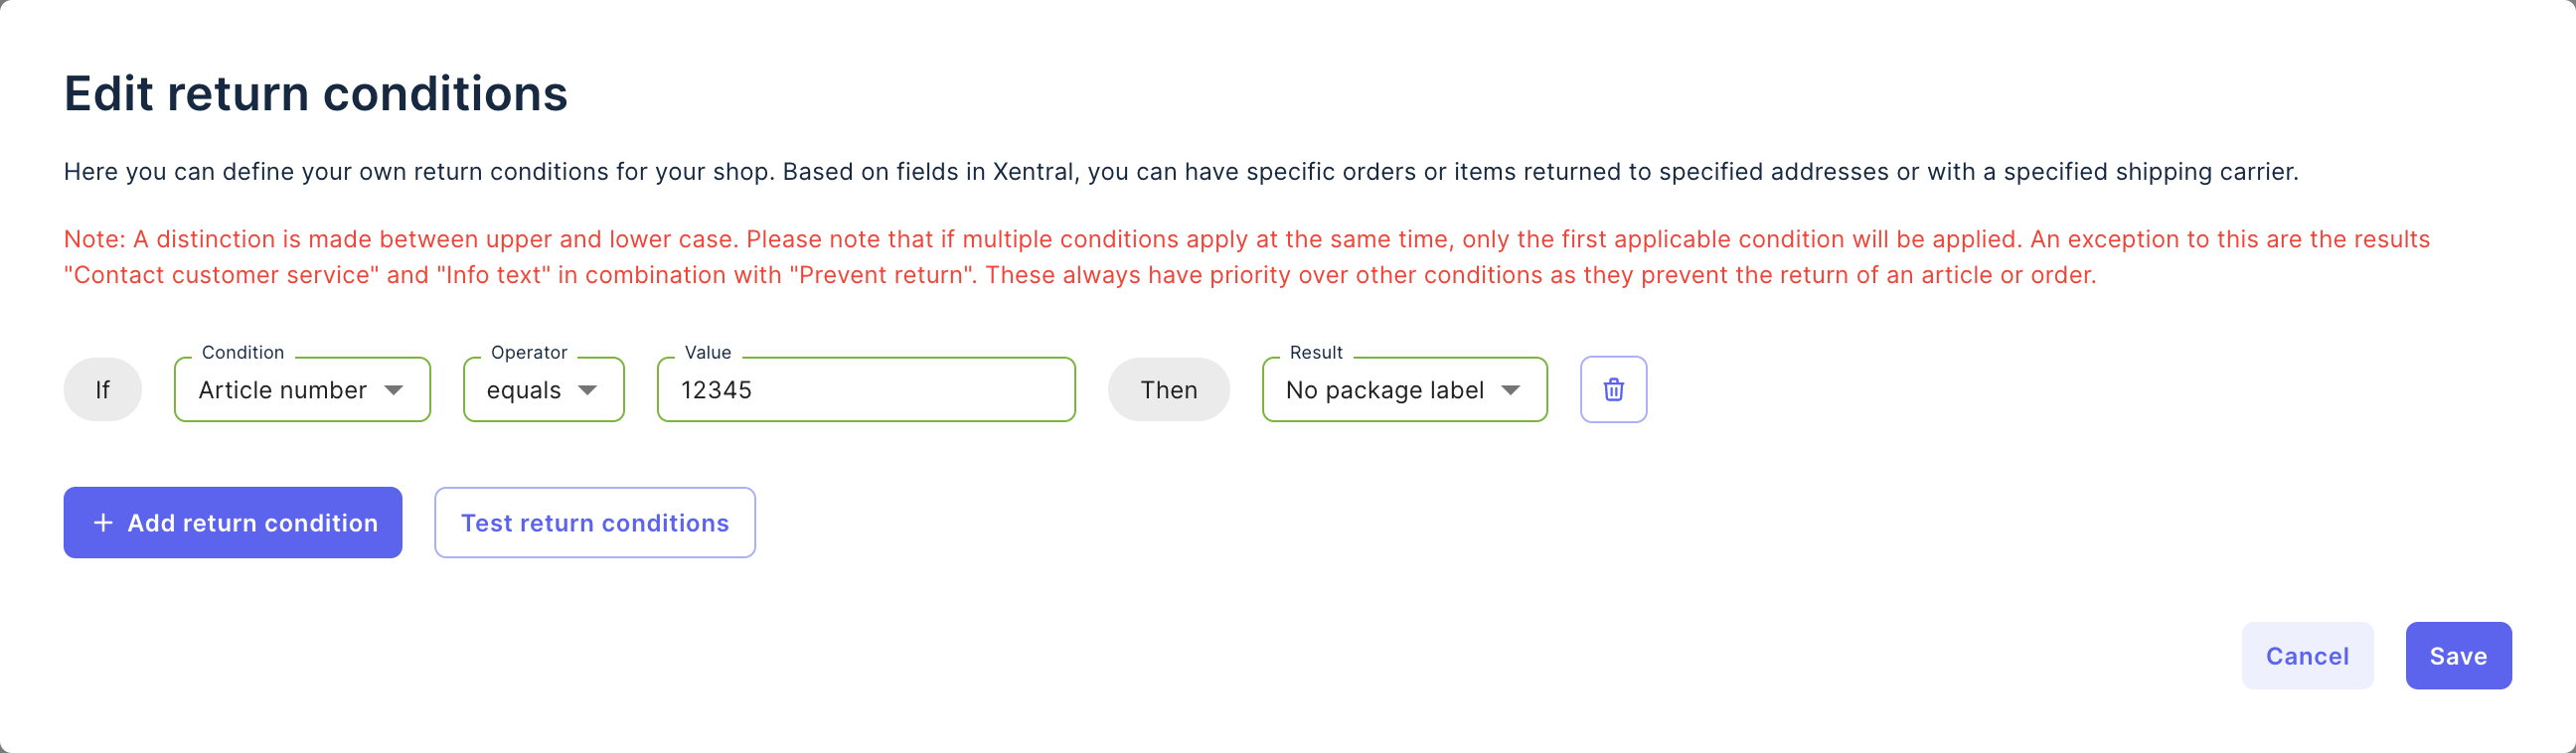Save the return conditions

(2458, 656)
